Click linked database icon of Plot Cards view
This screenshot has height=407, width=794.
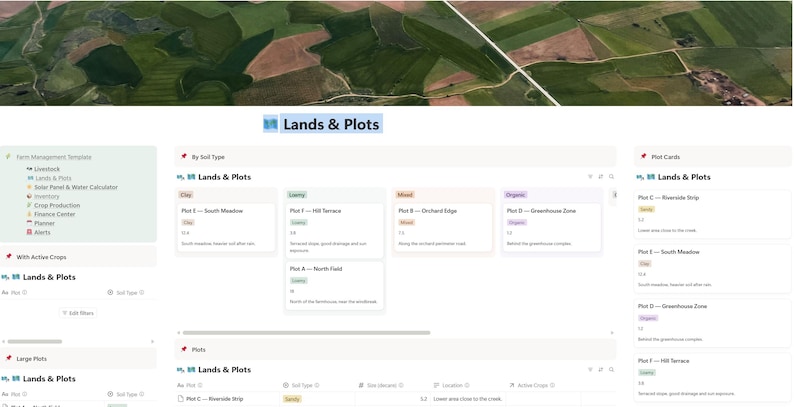click(x=640, y=177)
